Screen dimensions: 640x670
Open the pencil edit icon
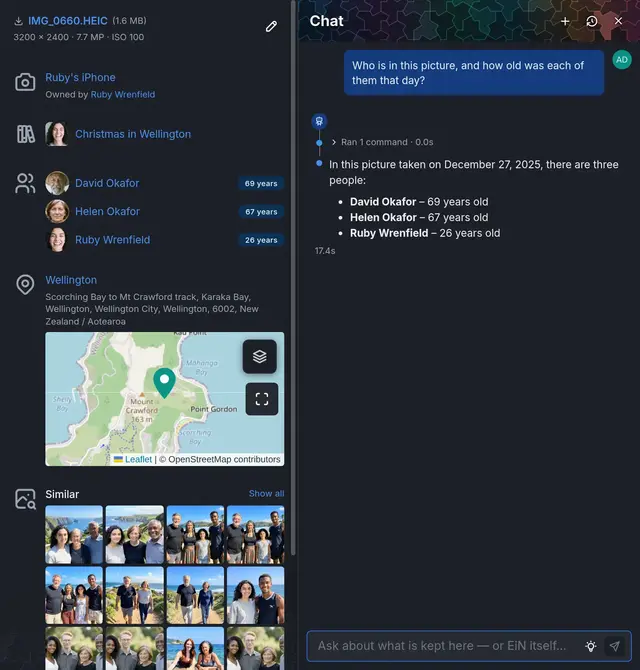tap(271, 27)
